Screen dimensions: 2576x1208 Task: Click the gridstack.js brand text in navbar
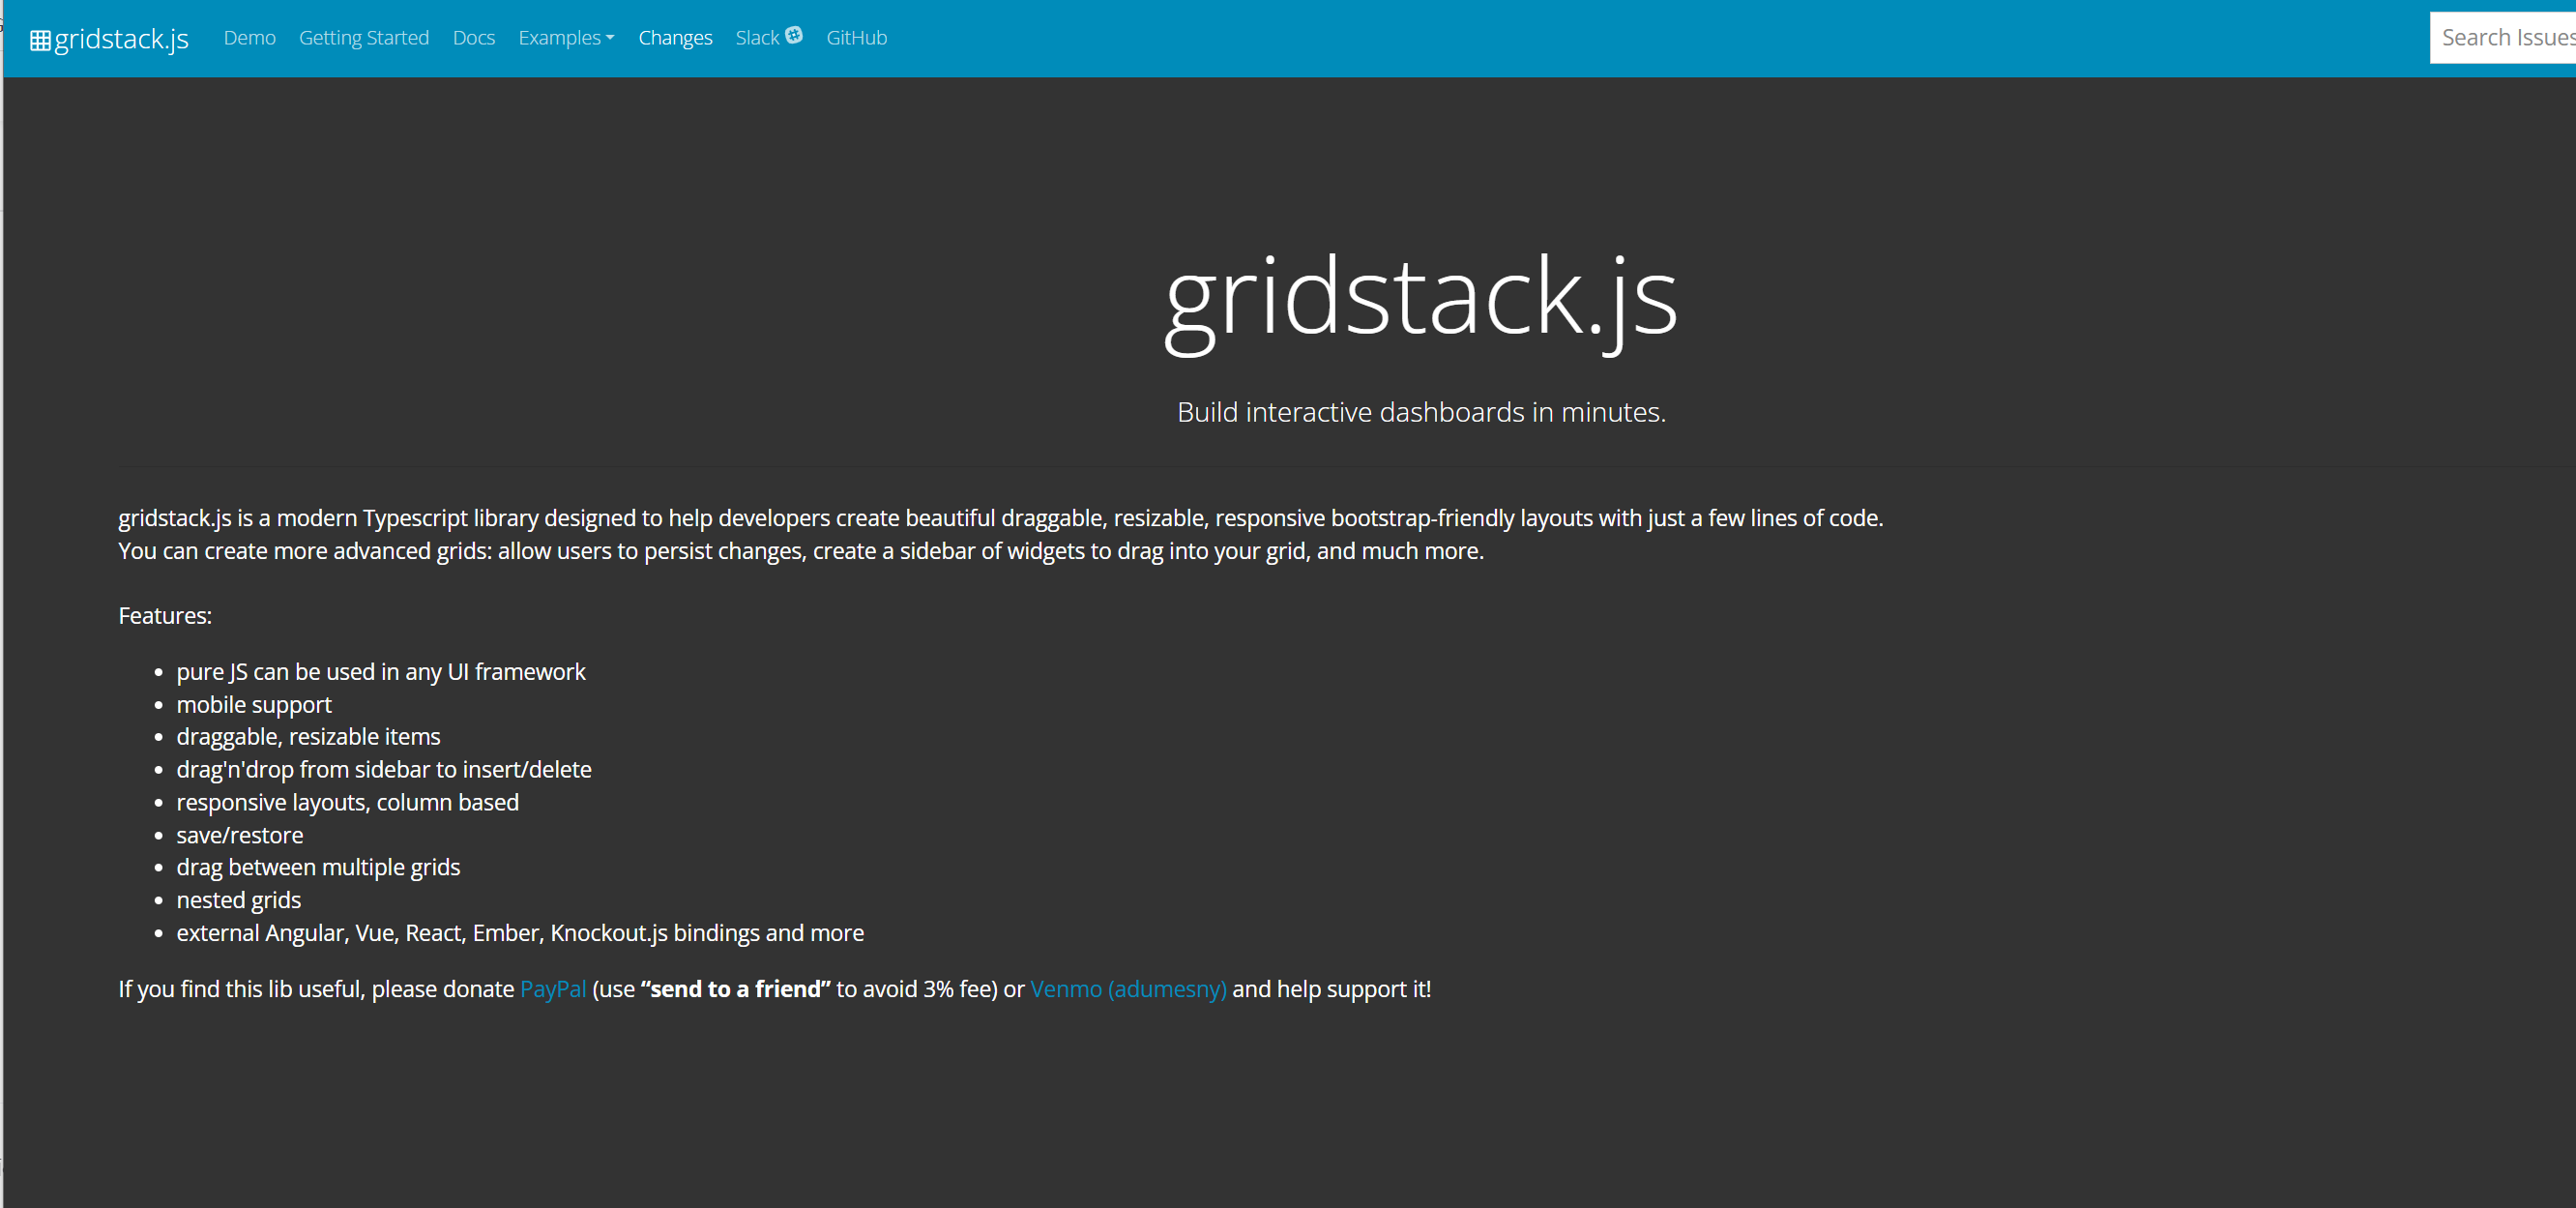point(121,39)
